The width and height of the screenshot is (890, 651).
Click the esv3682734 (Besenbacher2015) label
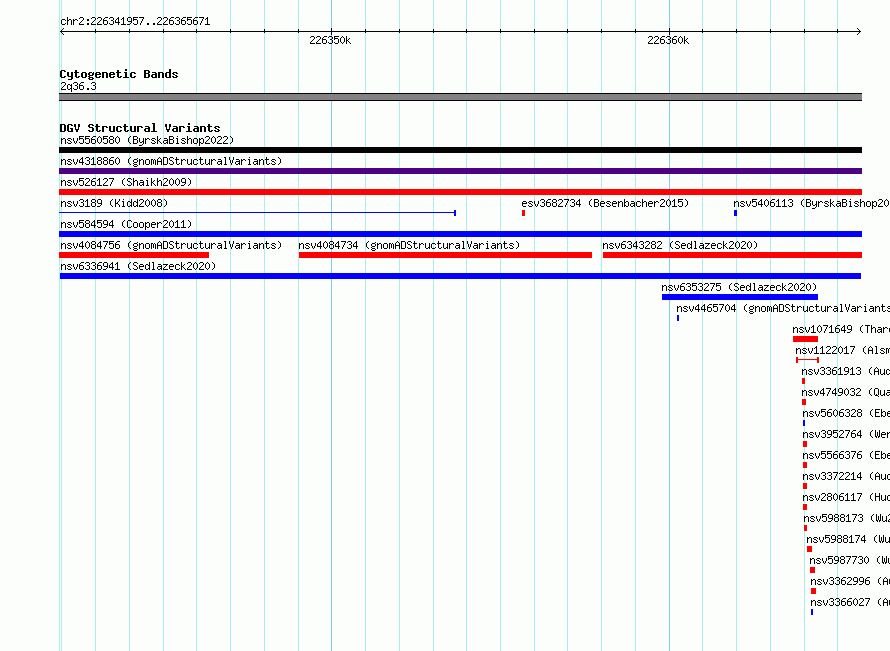click(x=605, y=203)
